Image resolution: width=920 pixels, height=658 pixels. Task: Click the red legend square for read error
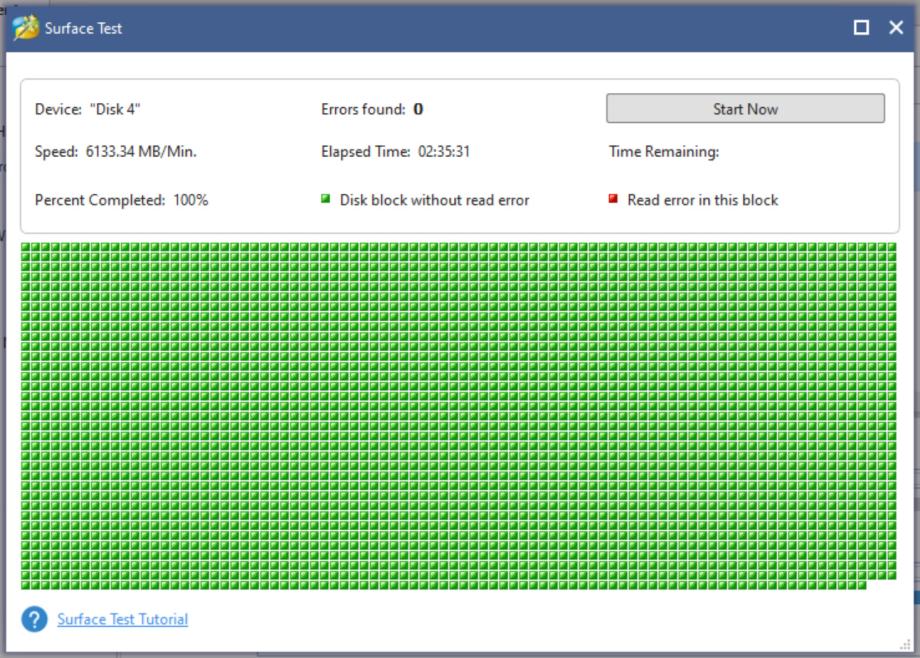coord(613,199)
